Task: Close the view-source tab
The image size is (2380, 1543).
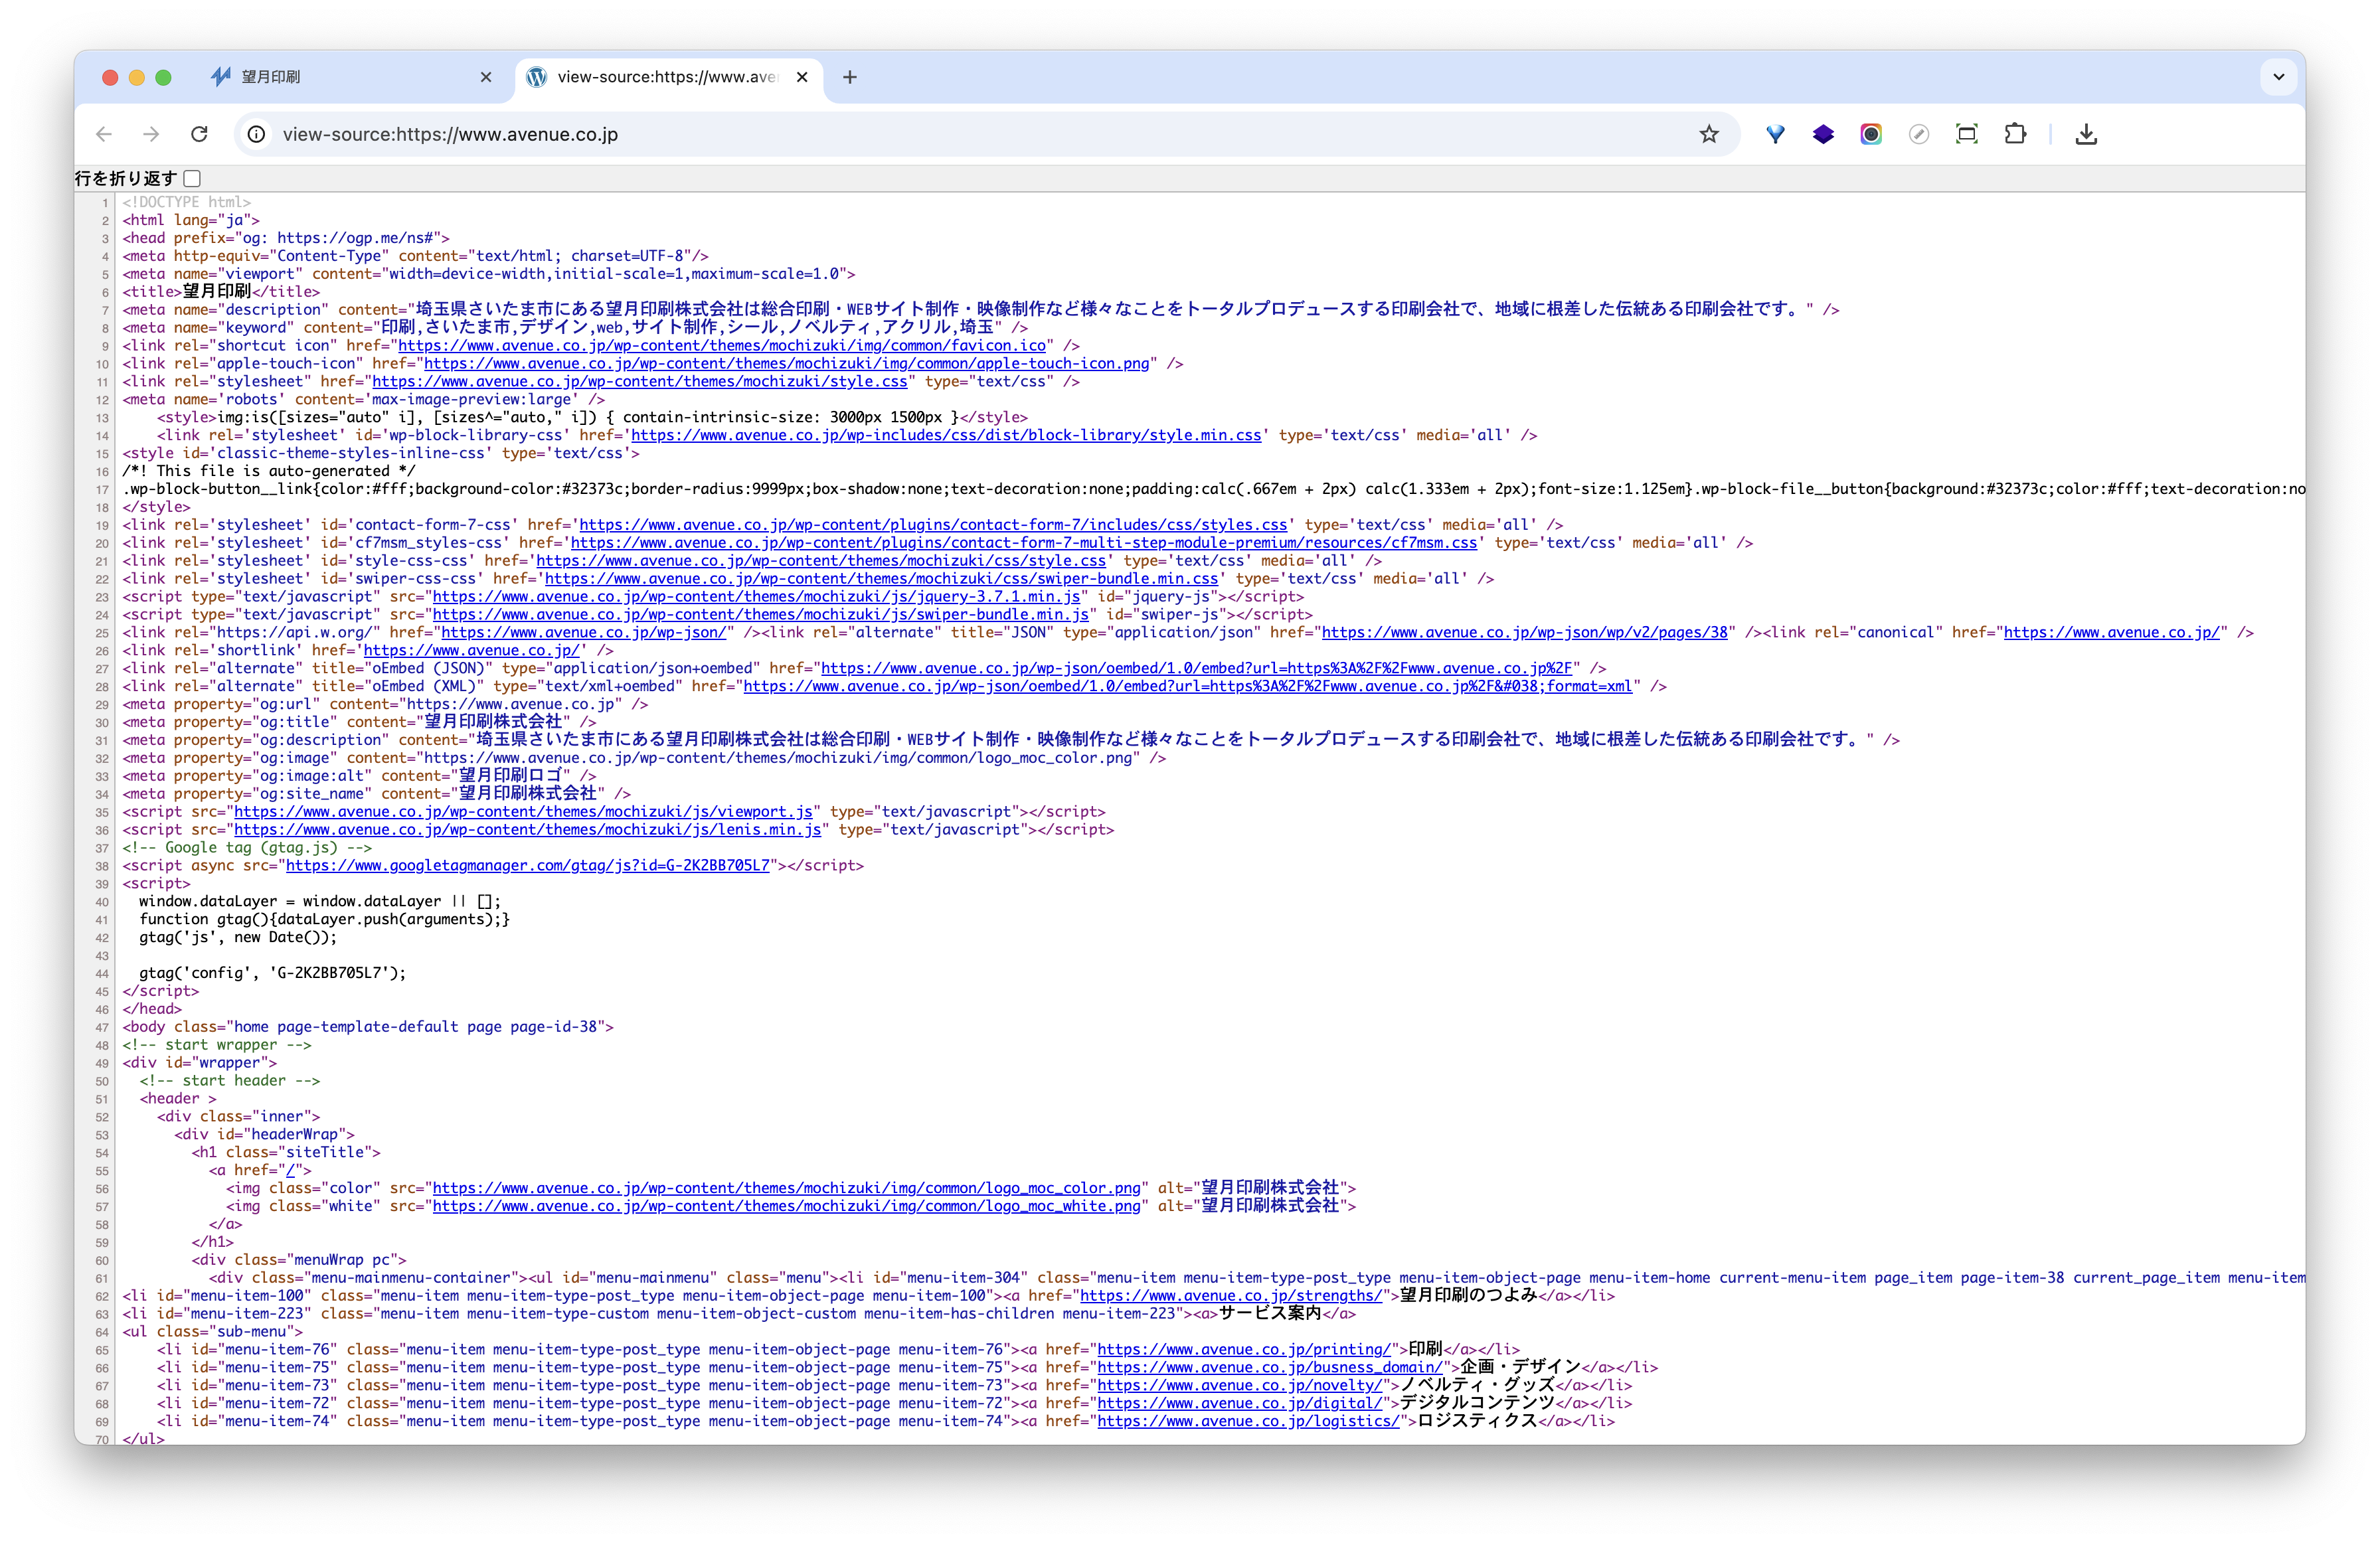Action: click(x=802, y=77)
